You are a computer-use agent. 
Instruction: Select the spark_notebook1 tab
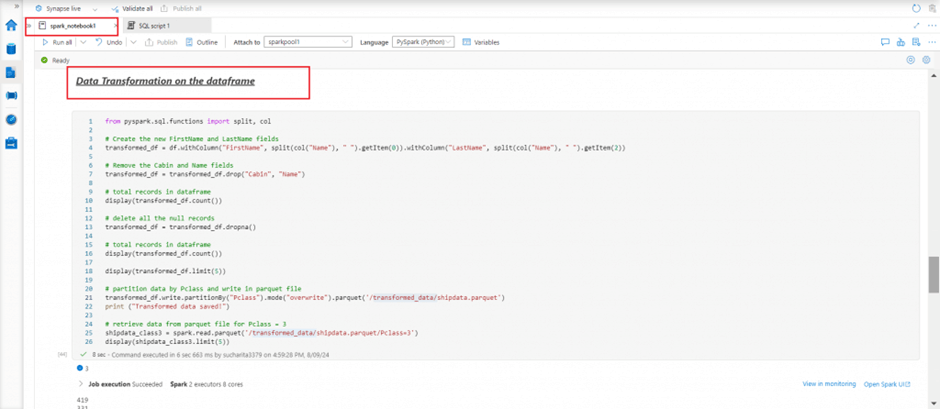[72, 25]
